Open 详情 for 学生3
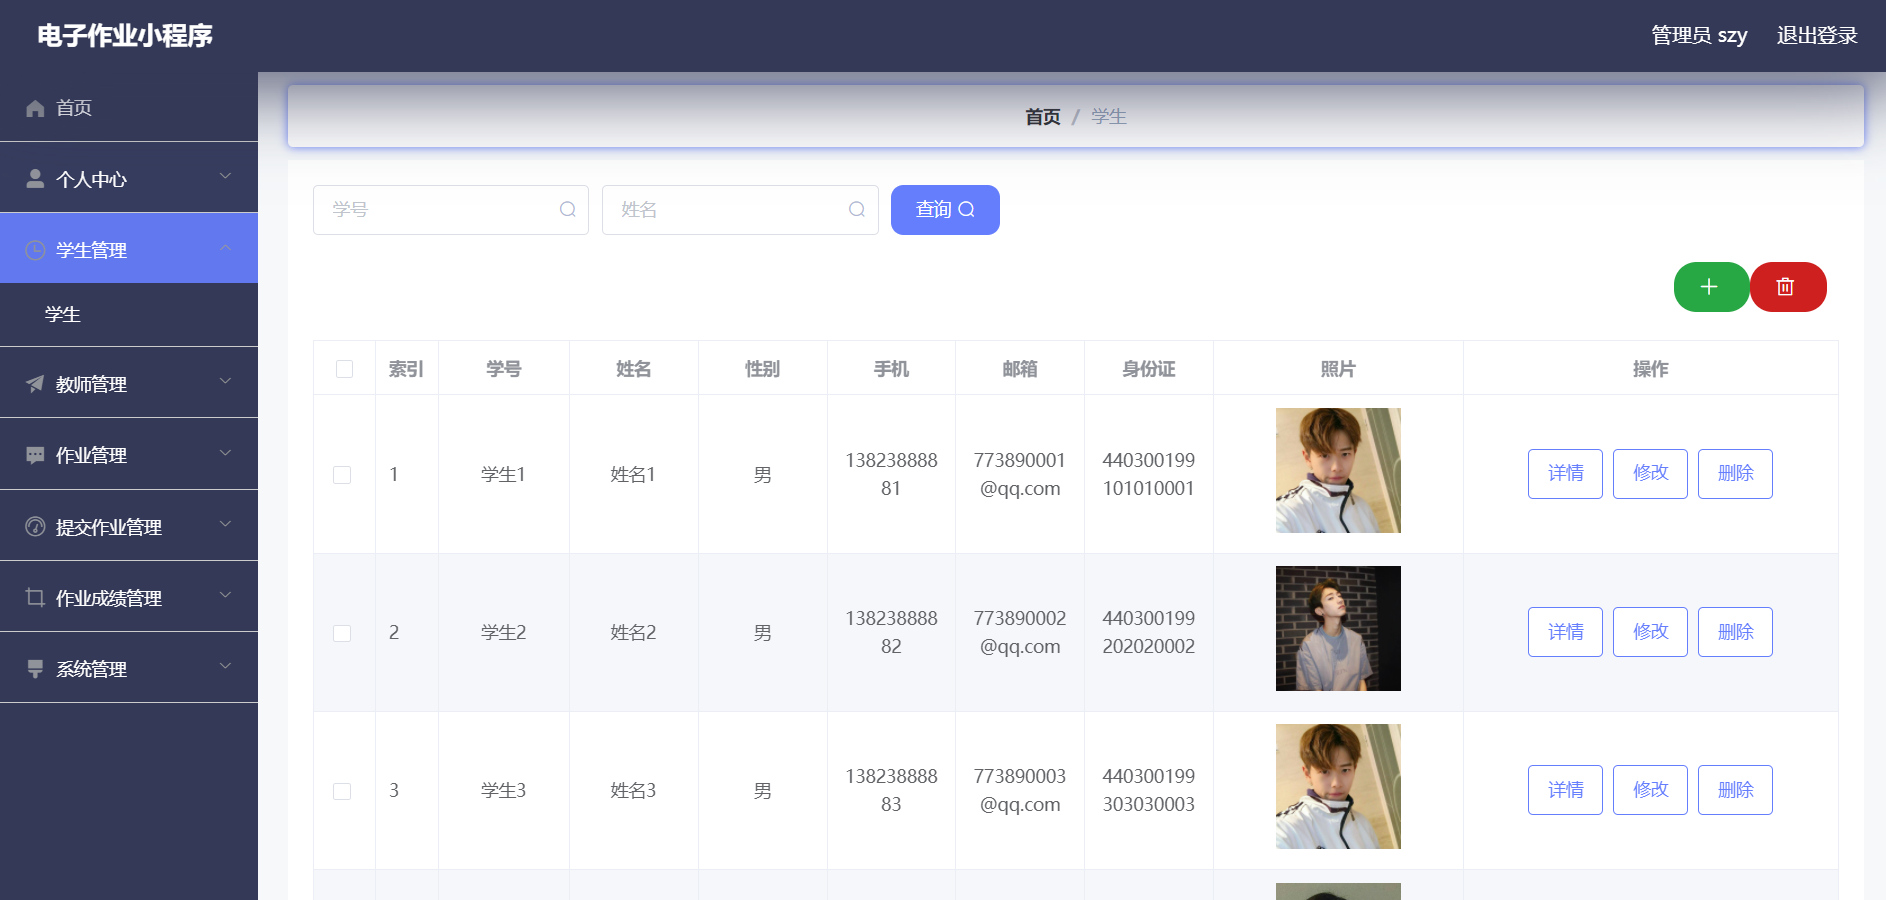1886x900 pixels. click(1565, 790)
